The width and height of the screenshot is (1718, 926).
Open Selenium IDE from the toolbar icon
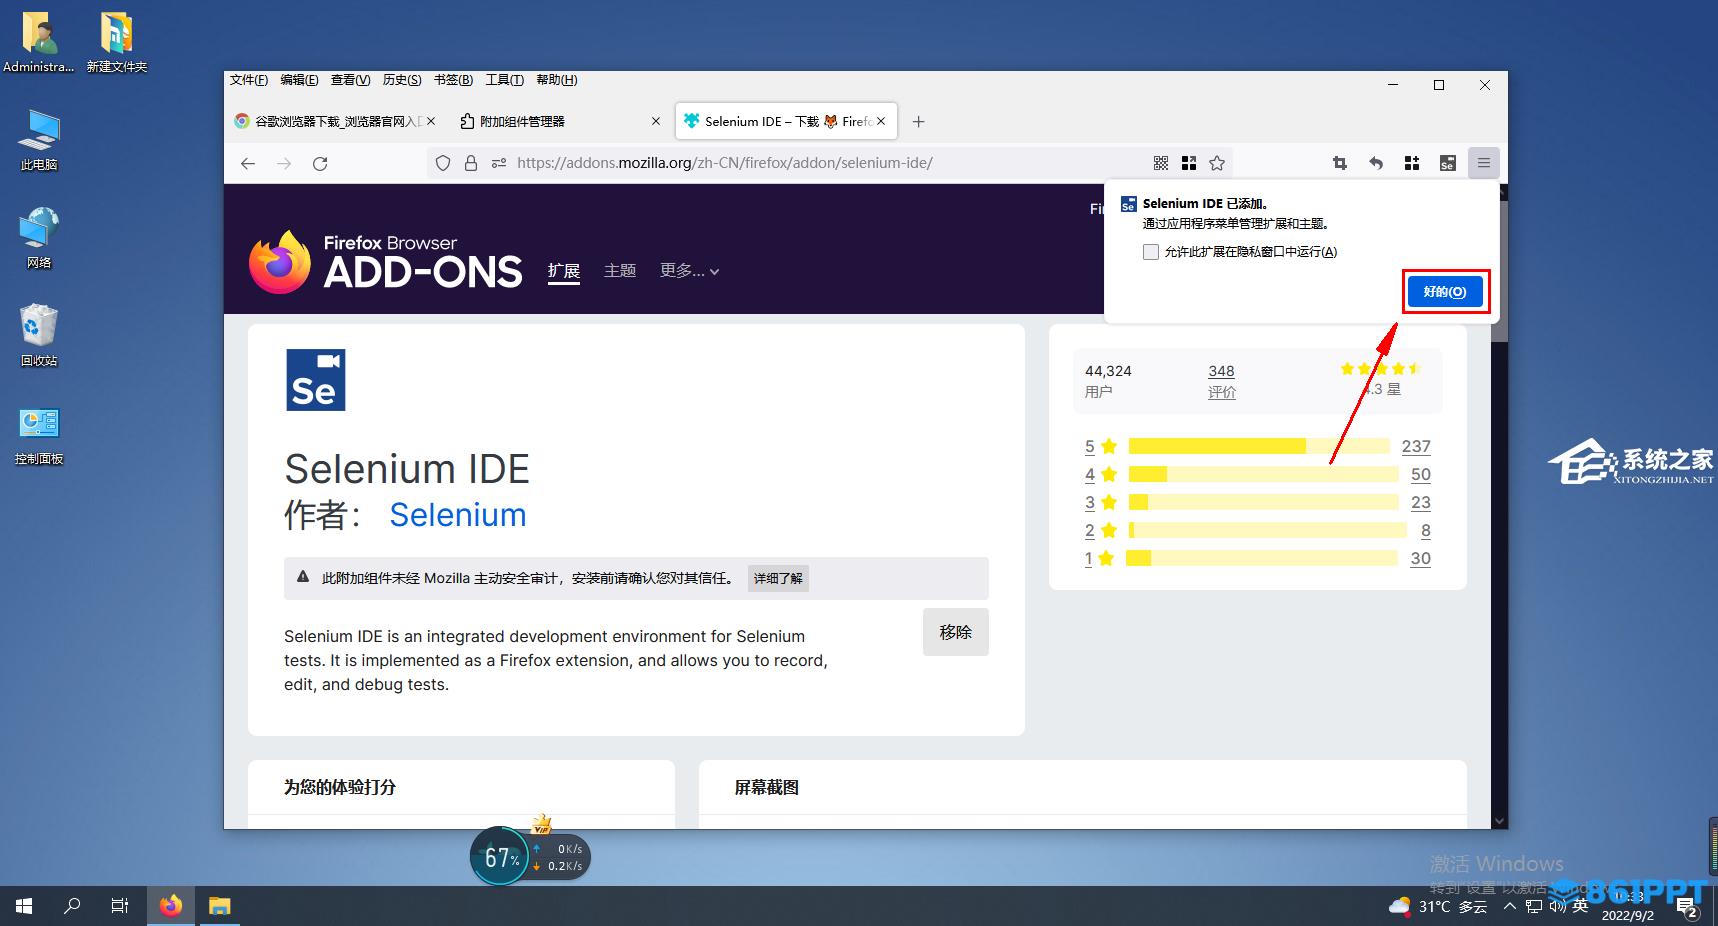pyautogui.click(x=1448, y=163)
